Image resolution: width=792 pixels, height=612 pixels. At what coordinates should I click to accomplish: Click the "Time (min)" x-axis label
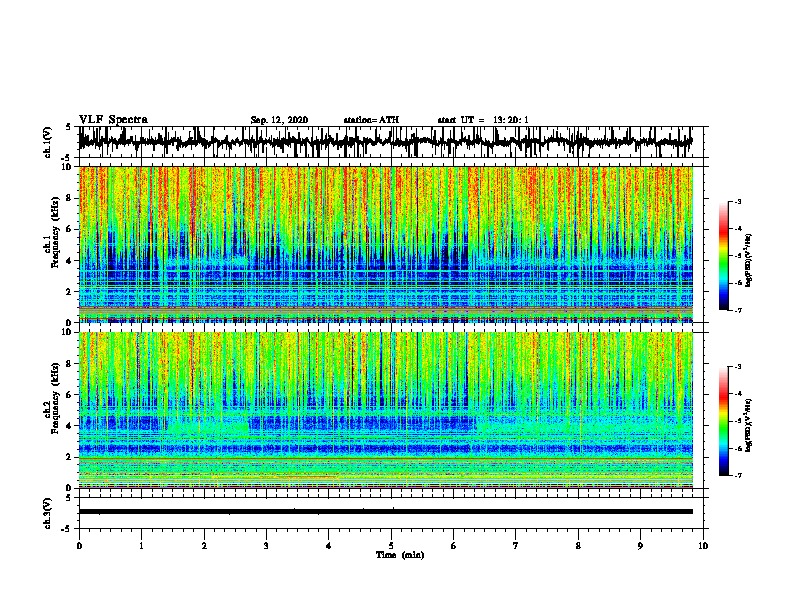tap(400, 555)
